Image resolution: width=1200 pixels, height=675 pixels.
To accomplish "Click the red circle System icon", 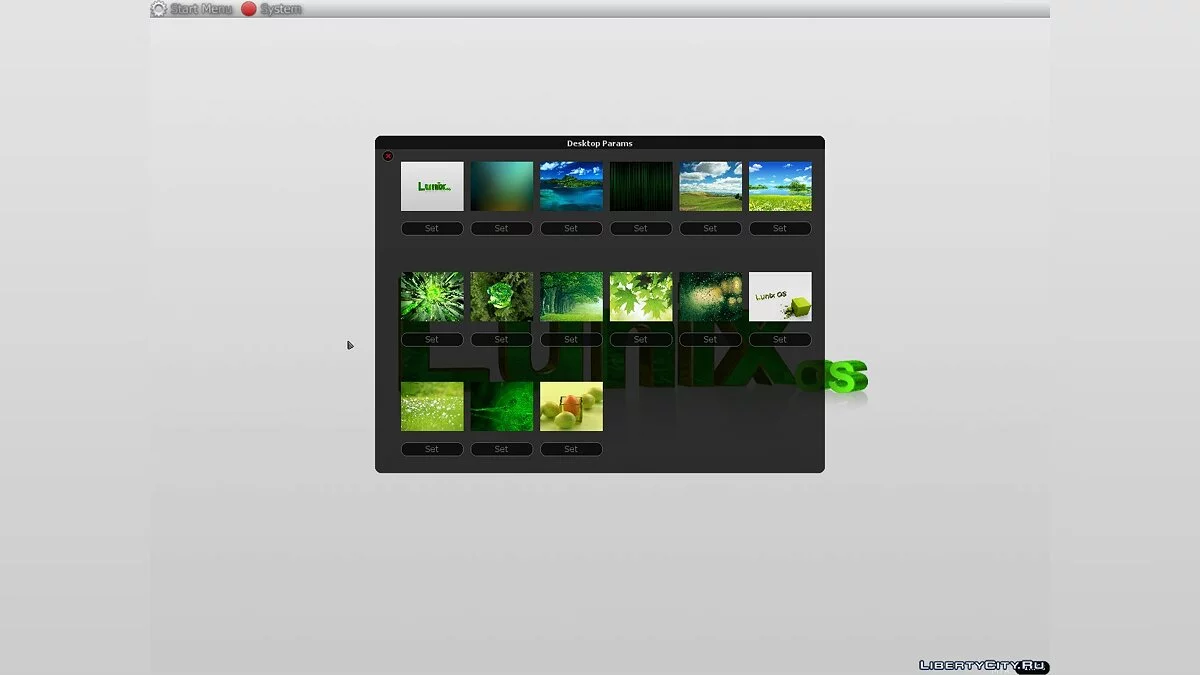I will point(249,9).
